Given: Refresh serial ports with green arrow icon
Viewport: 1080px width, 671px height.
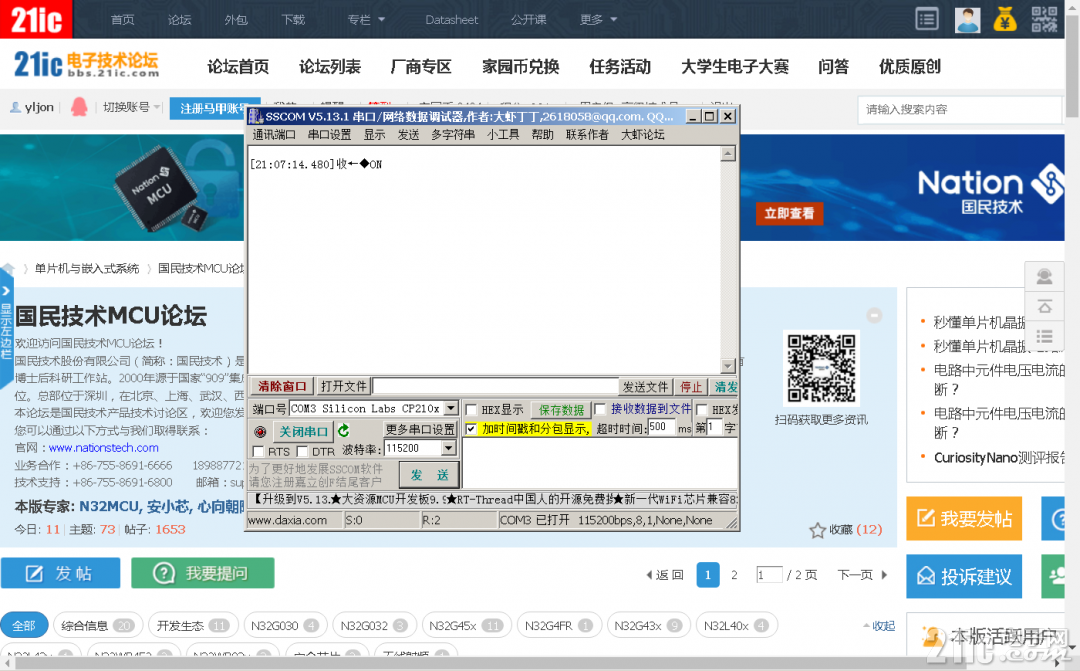Looking at the screenshot, I should pyautogui.click(x=344, y=431).
